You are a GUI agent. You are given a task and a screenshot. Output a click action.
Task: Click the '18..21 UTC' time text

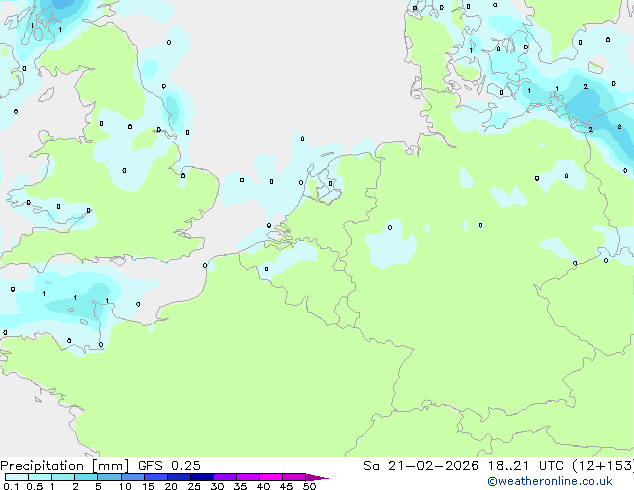click(x=526, y=466)
